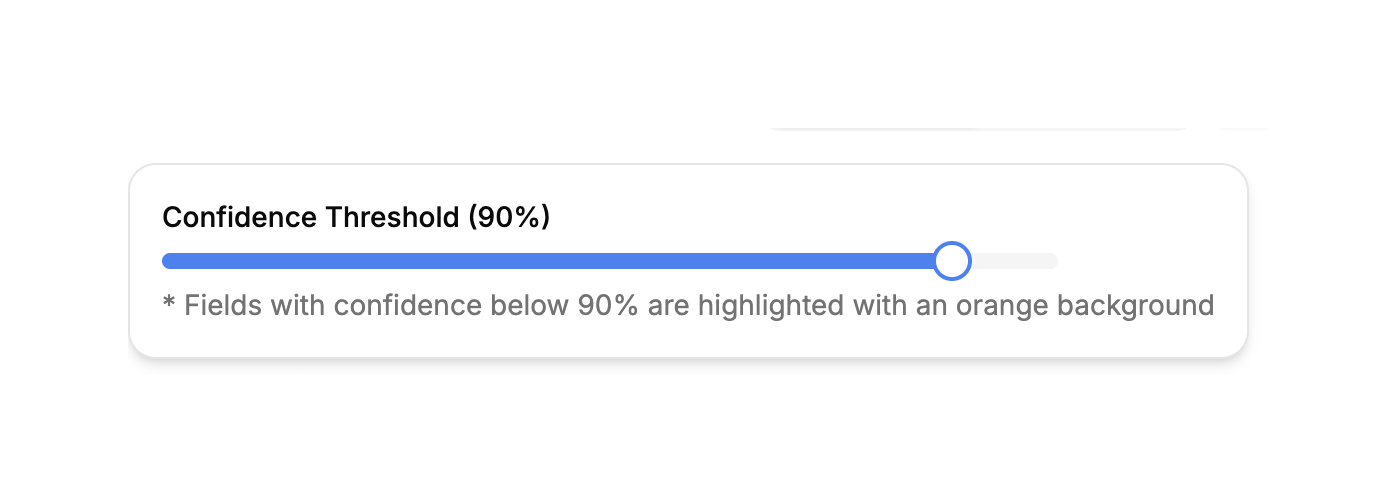The image size is (1398, 503).
Task: Click "90%" in the helper note text
Action: tap(608, 305)
